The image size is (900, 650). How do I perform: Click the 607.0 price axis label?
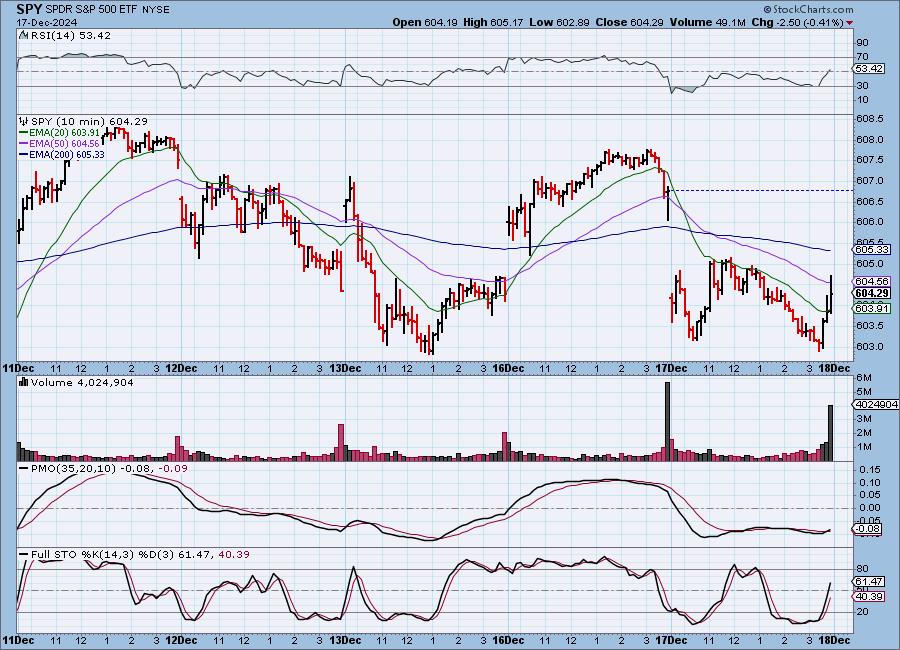pyautogui.click(x=870, y=180)
